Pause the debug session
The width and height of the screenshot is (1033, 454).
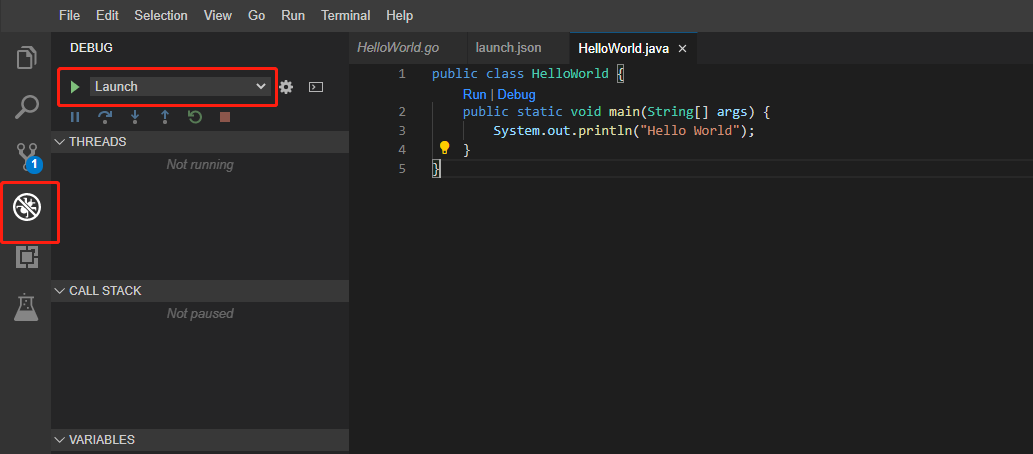point(75,117)
